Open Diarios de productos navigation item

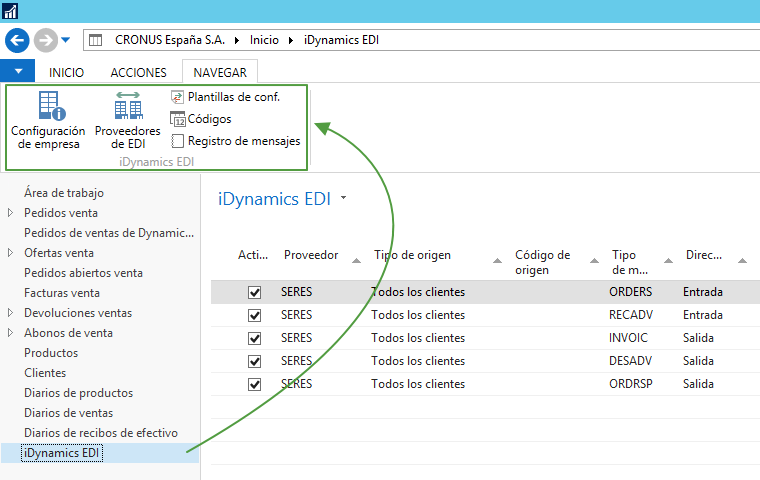click(79, 393)
